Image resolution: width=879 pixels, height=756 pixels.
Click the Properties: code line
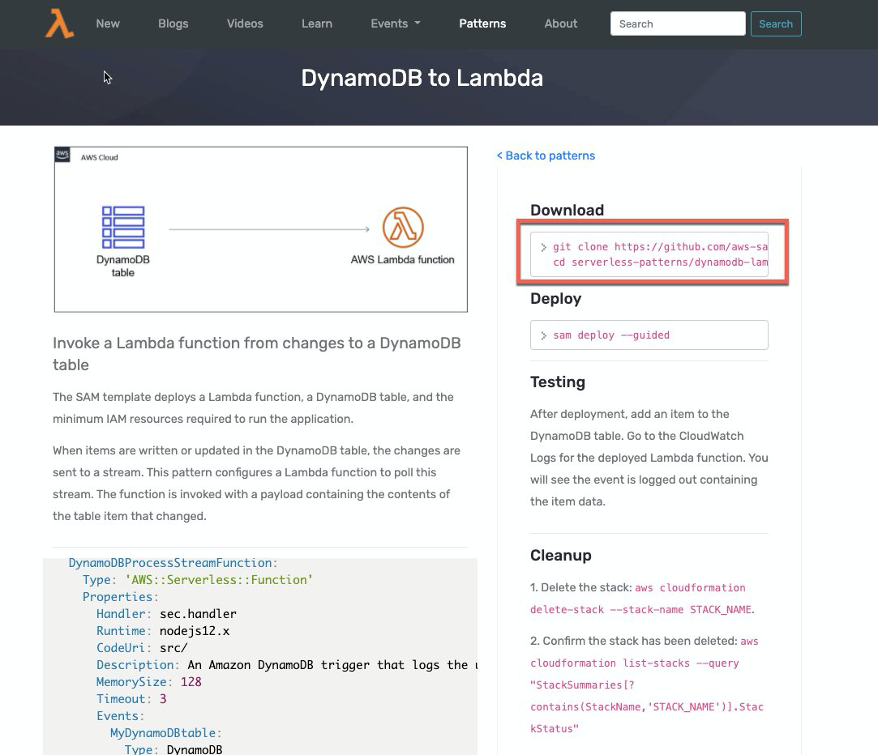121,597
